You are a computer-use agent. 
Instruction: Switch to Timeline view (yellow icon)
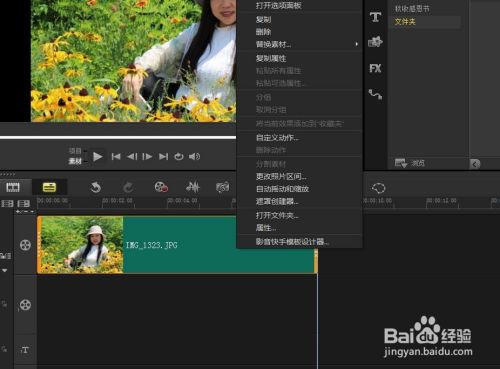pyautogui.click(x=49, y=187)
